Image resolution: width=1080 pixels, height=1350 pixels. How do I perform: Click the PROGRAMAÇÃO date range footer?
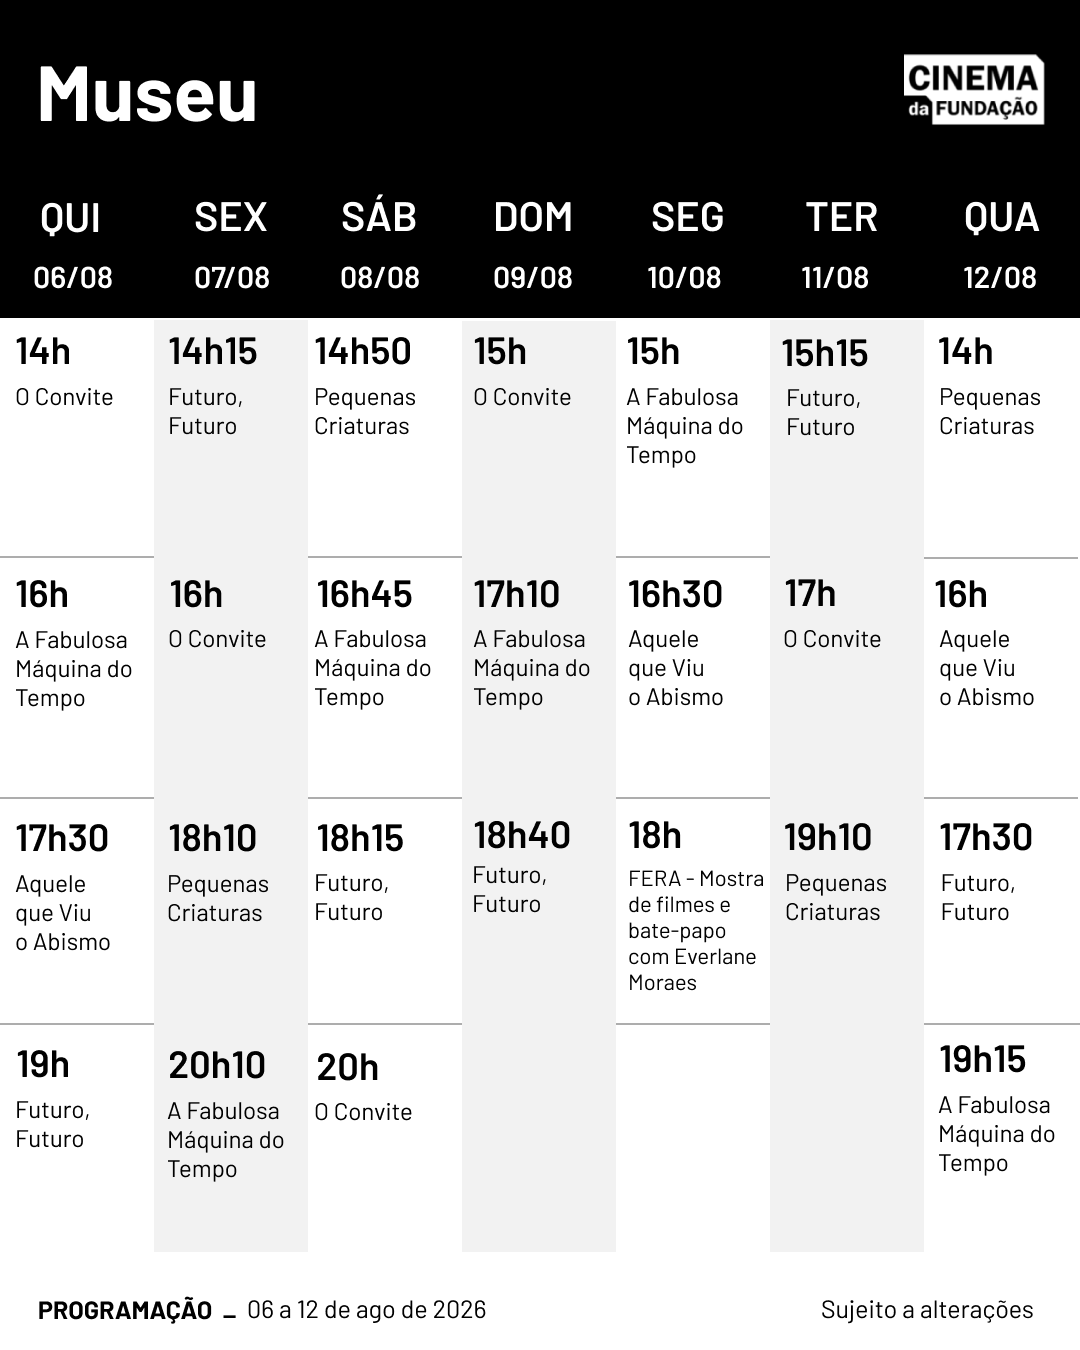(x=262, y=1310)
